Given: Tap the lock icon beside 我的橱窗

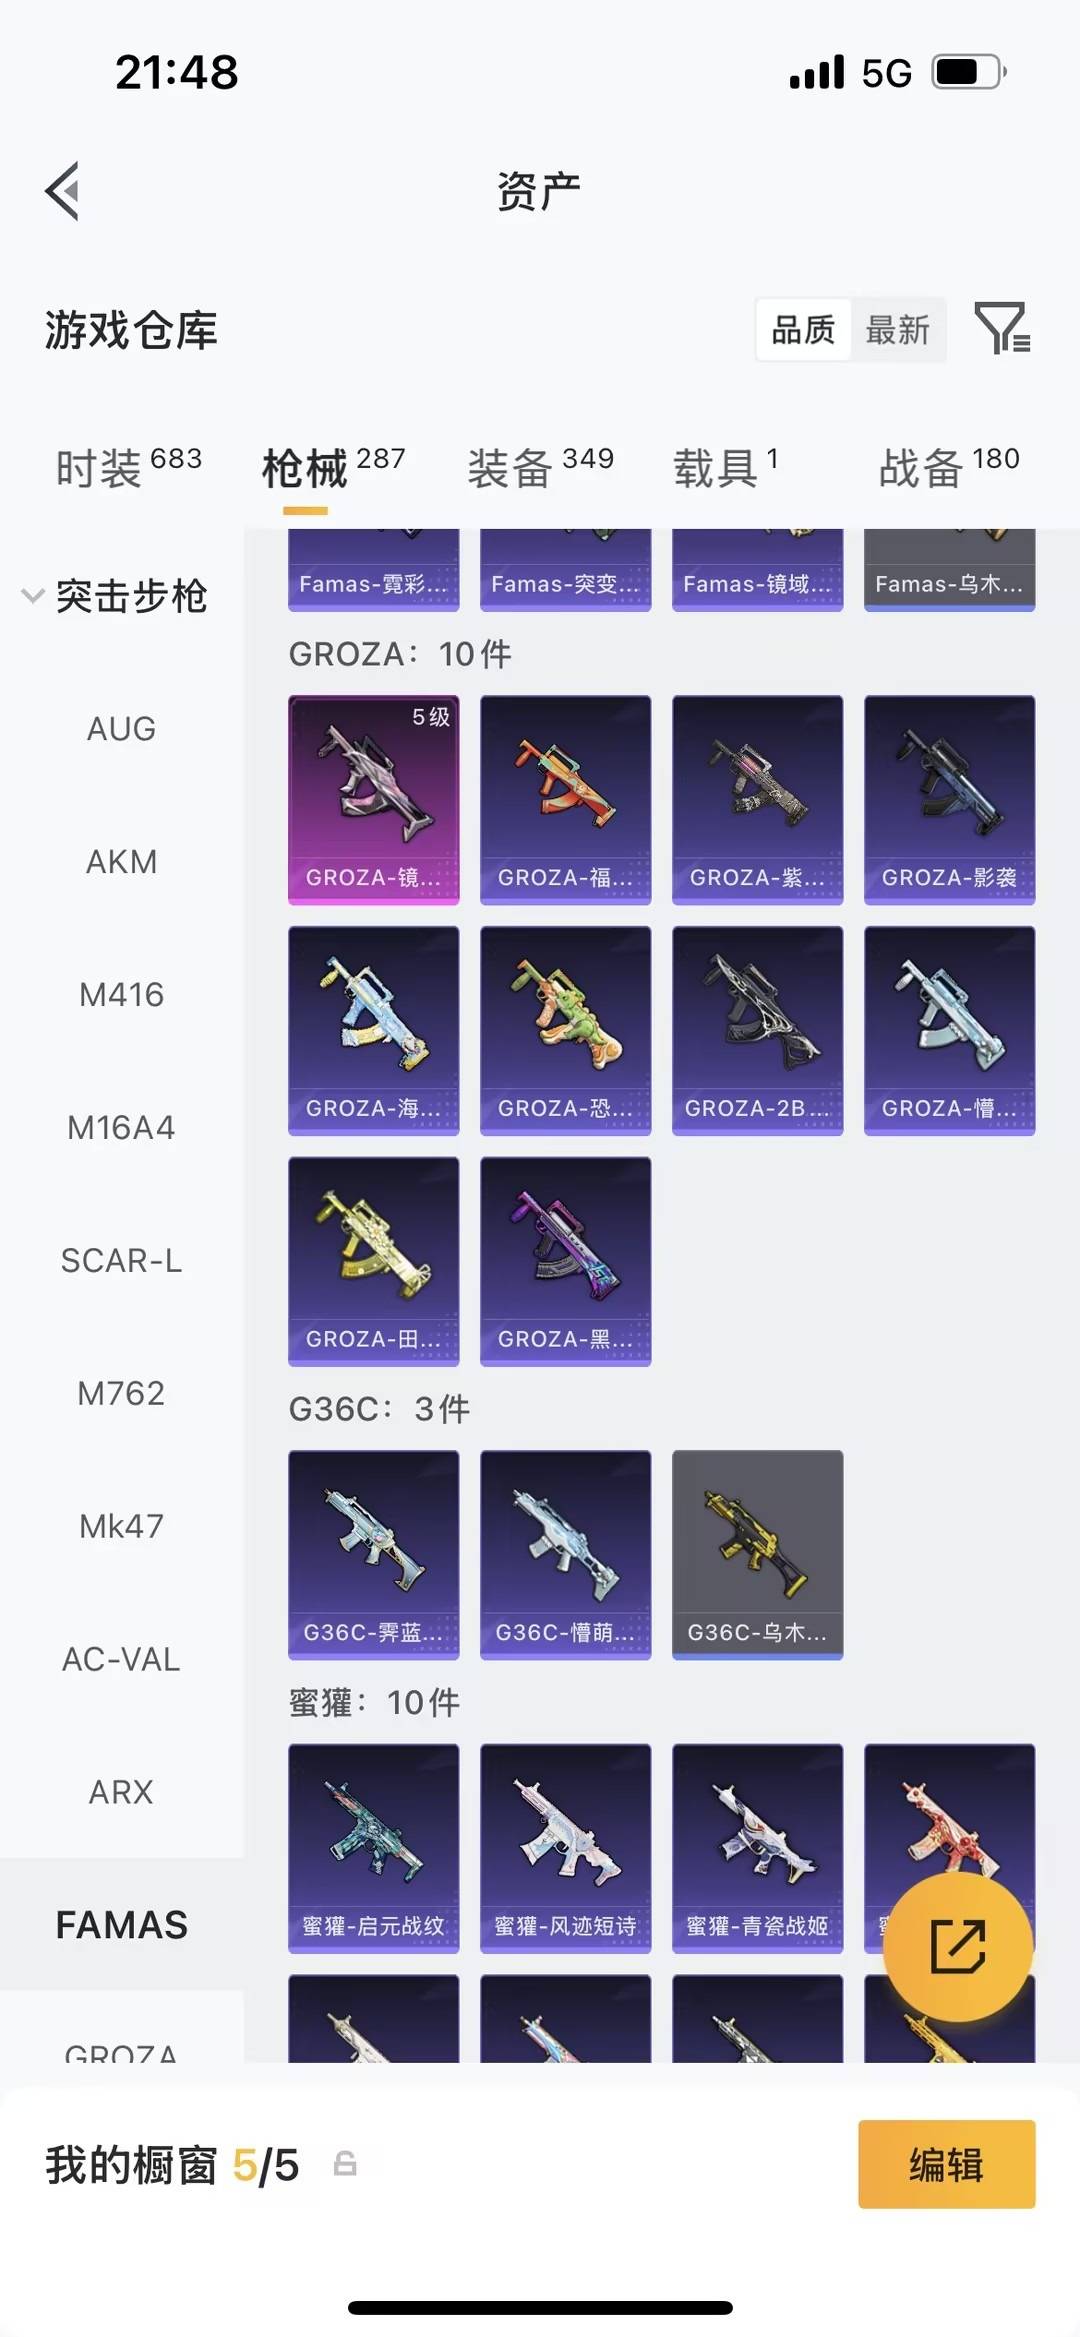Looking at the screenshot, I should [345, 2164].
